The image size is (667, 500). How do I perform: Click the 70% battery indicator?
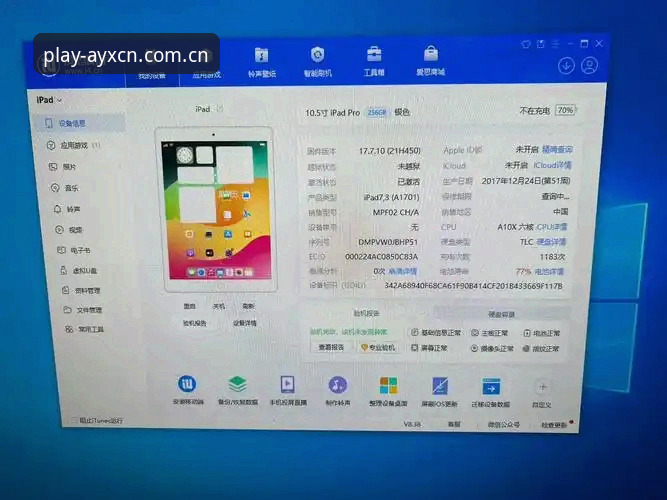(565, 110)
